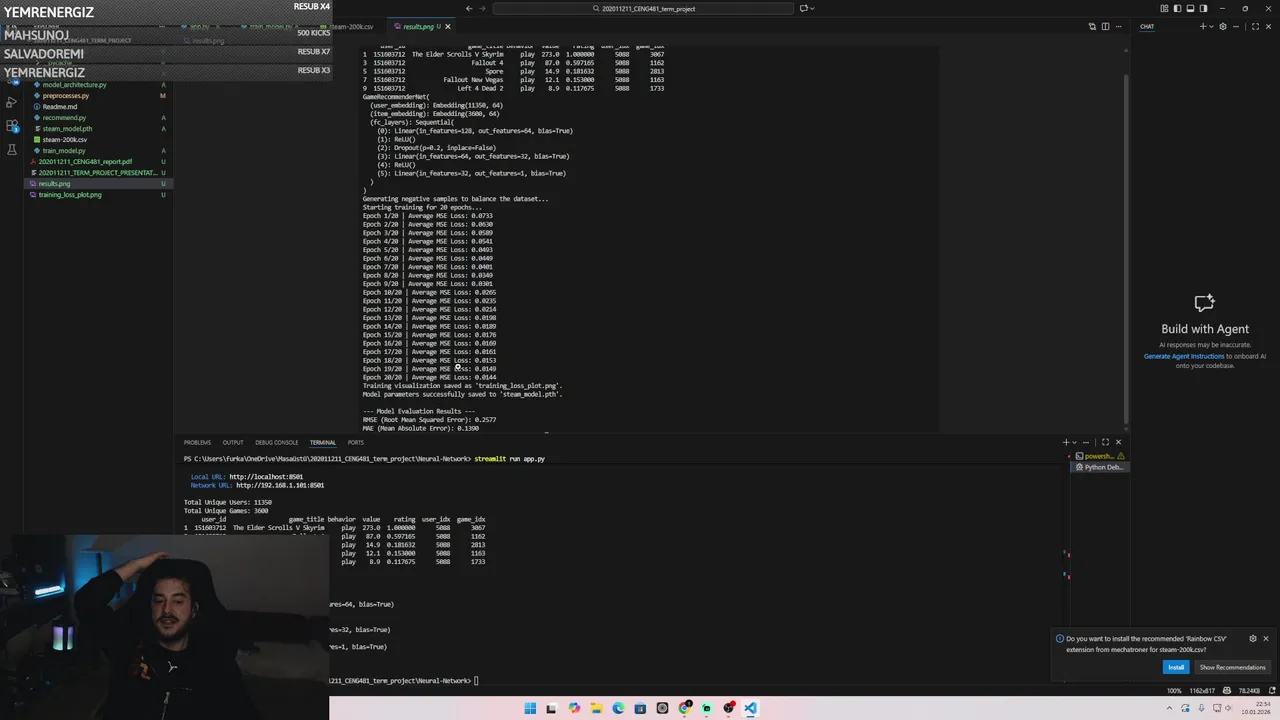1280x720 pixels.
Task: Click Visual Studio Code taskbar icon
Action: coord(750,708)
